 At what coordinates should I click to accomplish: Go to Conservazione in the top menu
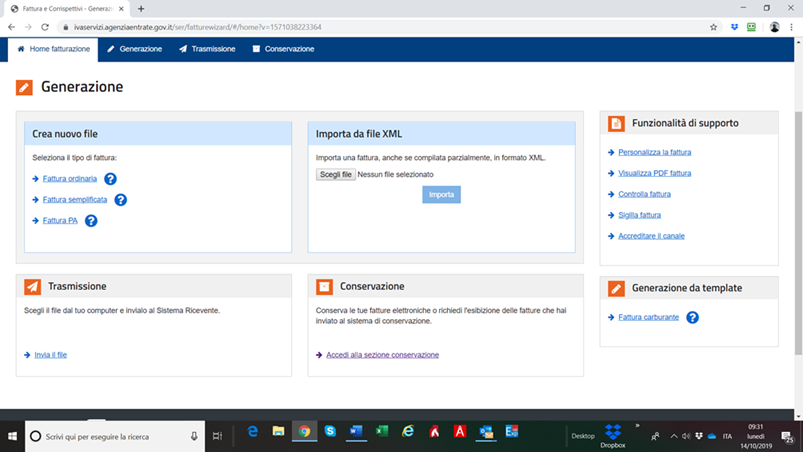[x=283, y=49]
